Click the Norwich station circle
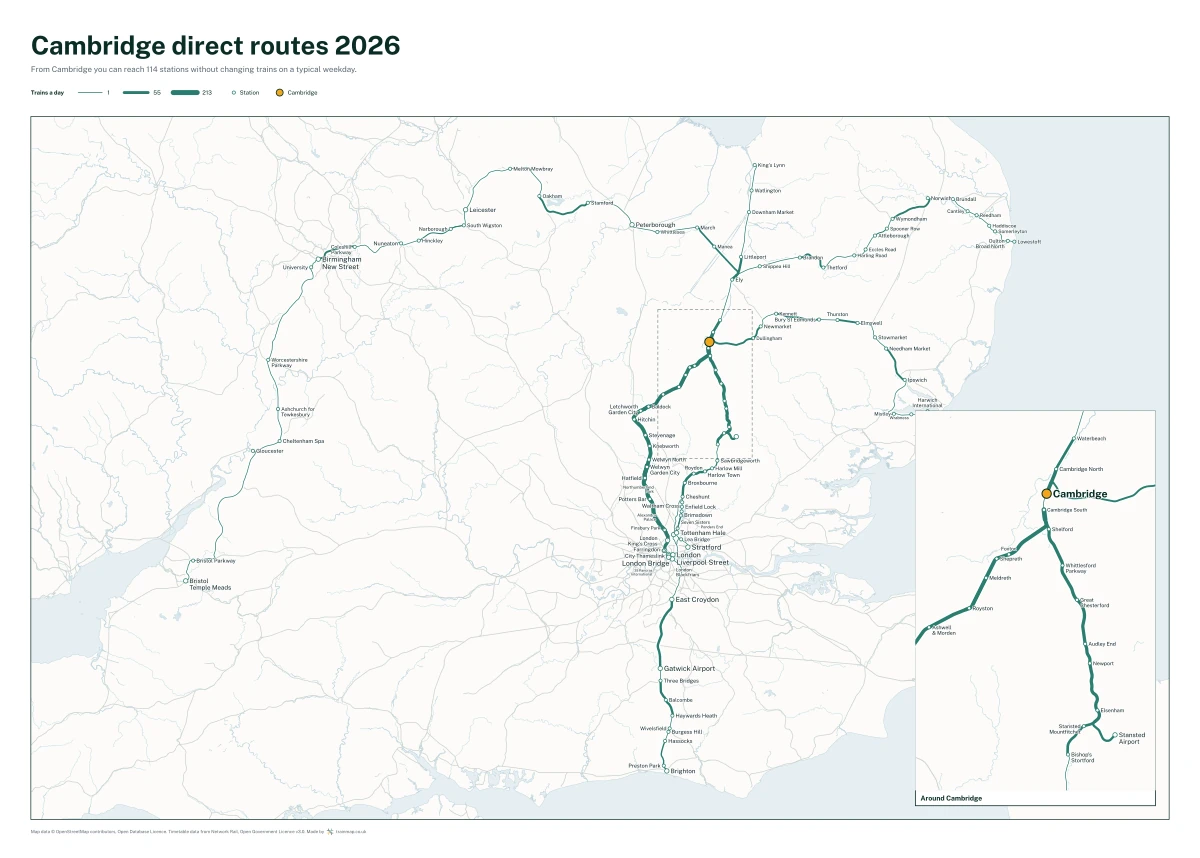Image resolution: width=1200 pixels, height=858 pixels. (x=928, y=198)
